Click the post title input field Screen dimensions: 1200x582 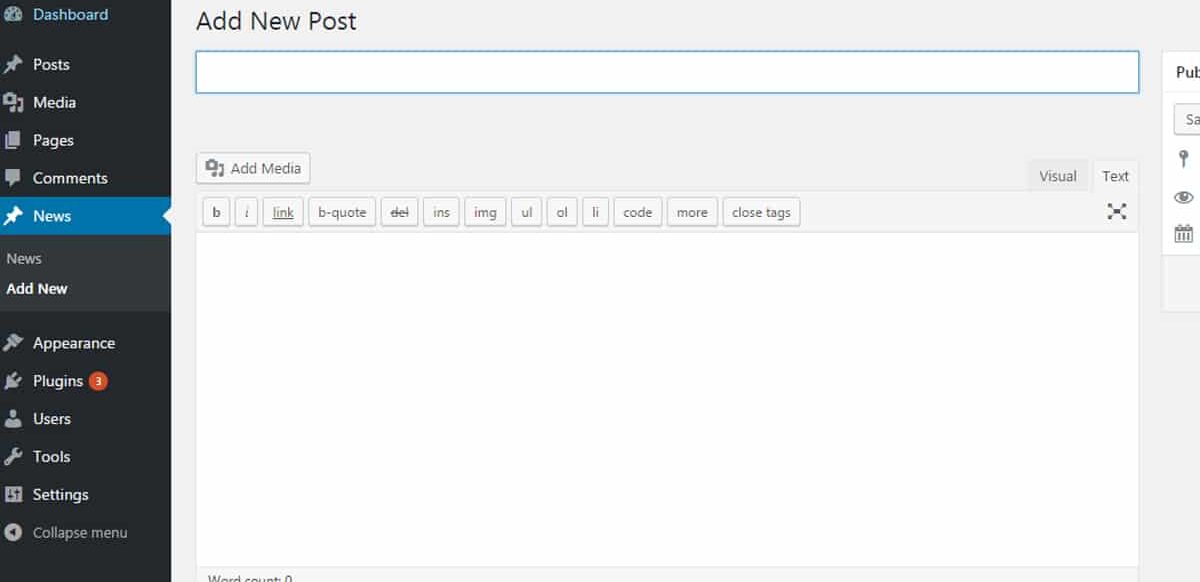click(x=667, y=72)
